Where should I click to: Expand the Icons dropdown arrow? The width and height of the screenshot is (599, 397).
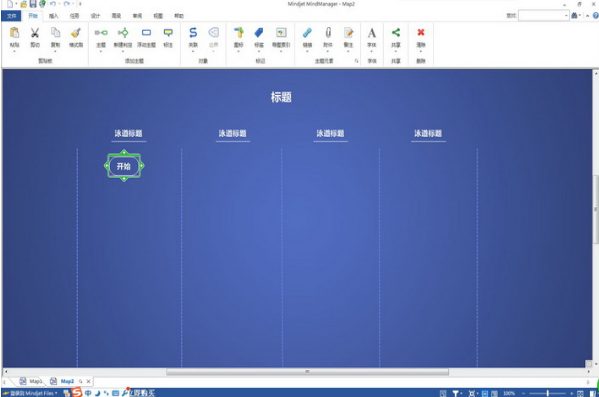point(239,51)
